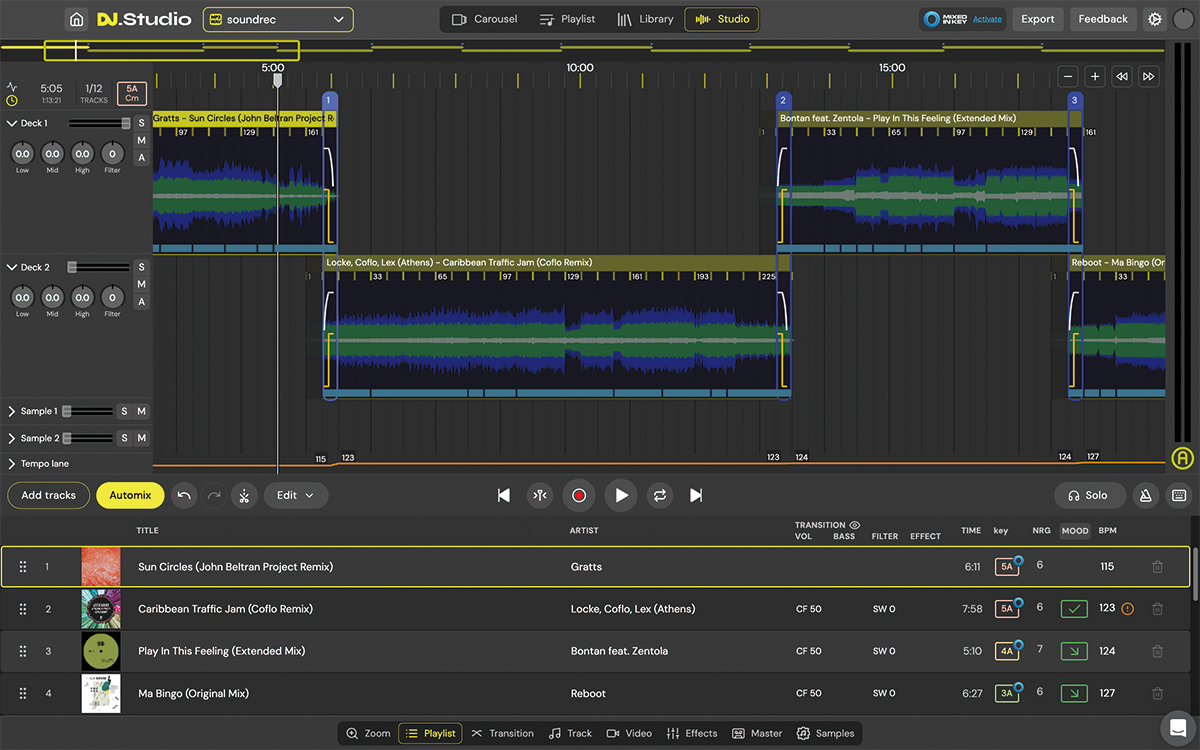Viewport: 1200px width, 750px height.
Task: Click the Ma Bingo track thumbnail
Action: click(x=101, y=693)
